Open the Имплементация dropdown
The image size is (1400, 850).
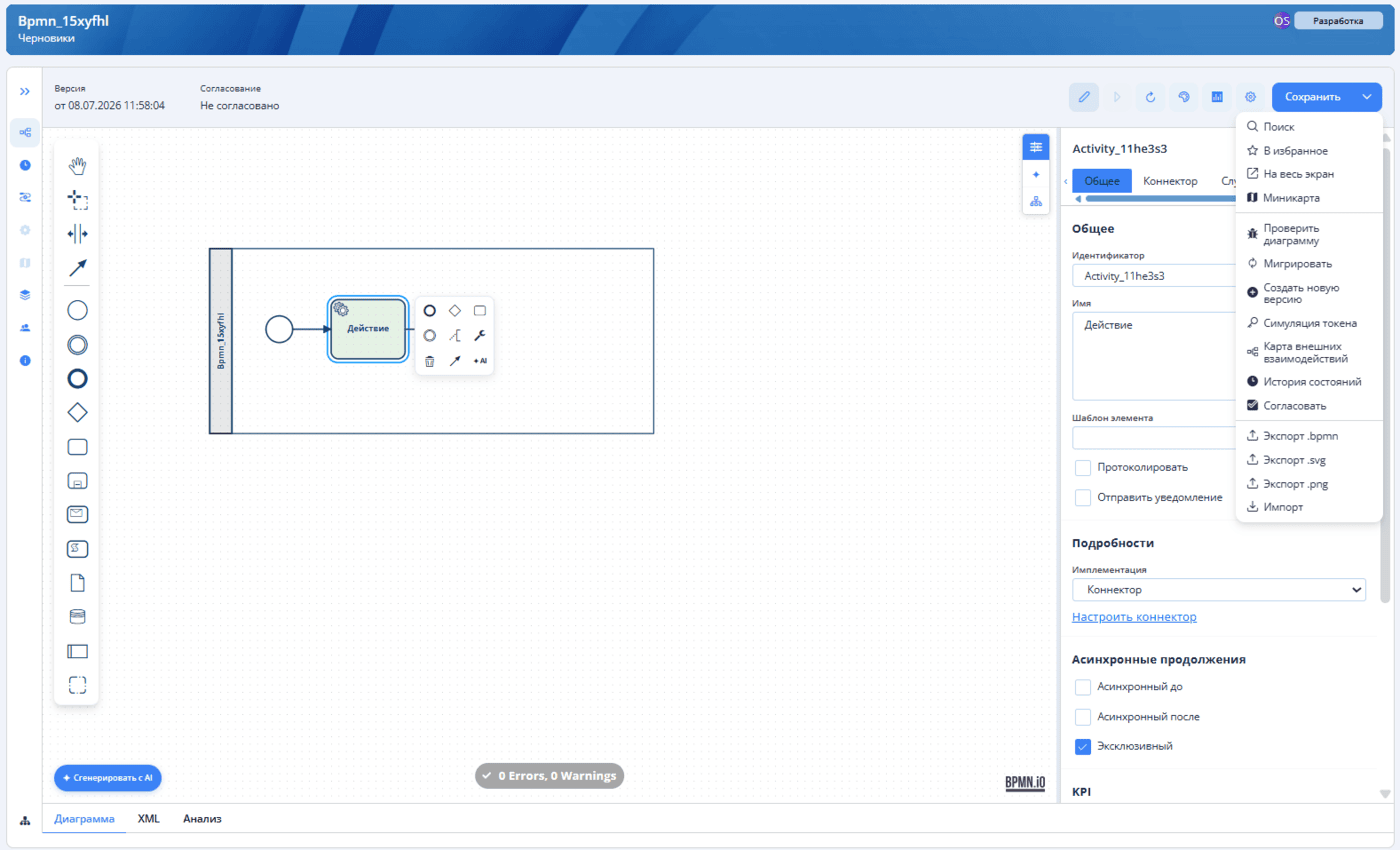click(x=1219, y=590)
